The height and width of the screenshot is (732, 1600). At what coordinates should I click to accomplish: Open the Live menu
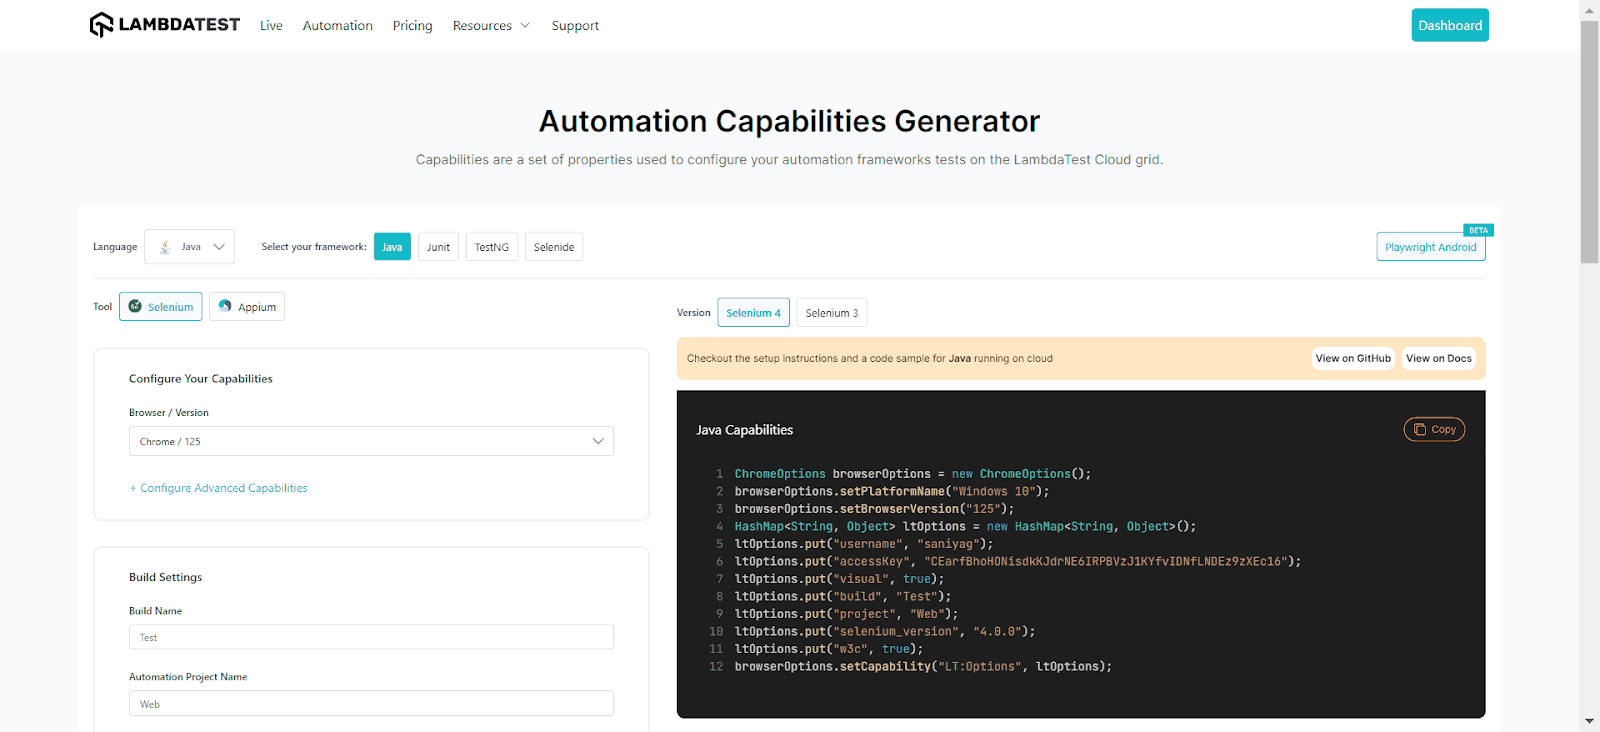click(271, 26)
